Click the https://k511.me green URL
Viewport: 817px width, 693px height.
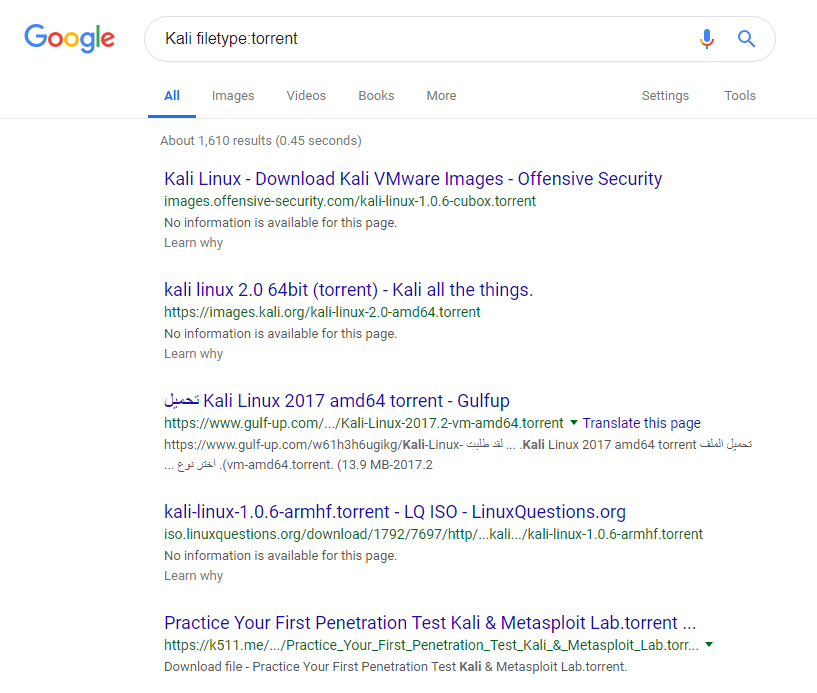[431, 645]
